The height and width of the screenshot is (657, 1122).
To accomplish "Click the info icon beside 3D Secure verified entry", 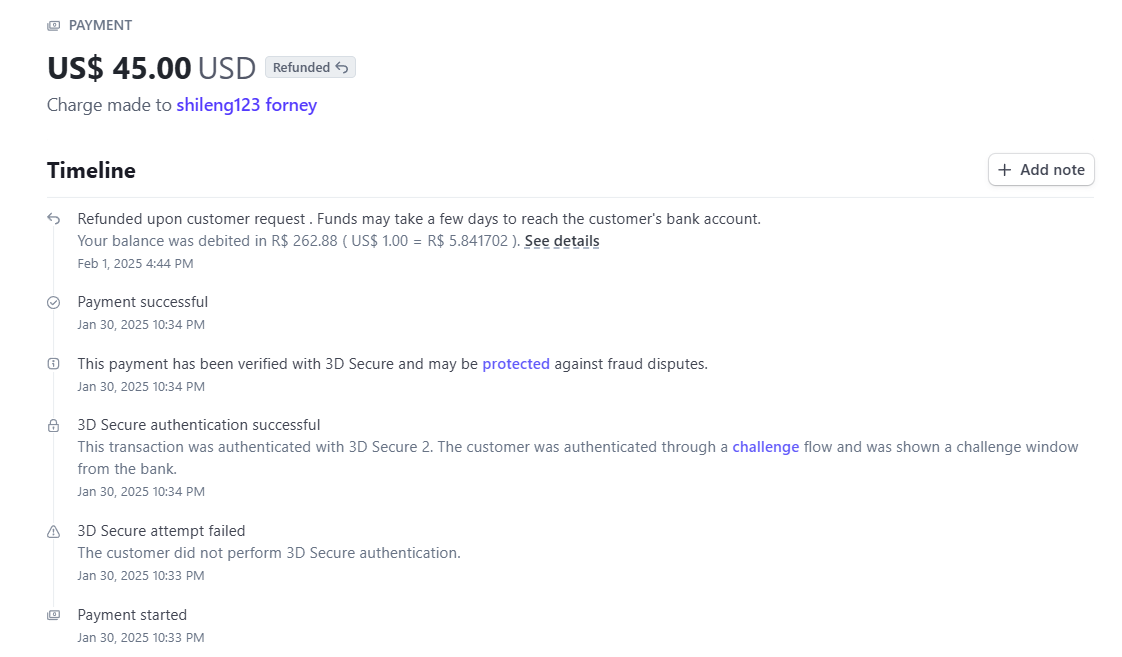I will (x=54, y=364).
